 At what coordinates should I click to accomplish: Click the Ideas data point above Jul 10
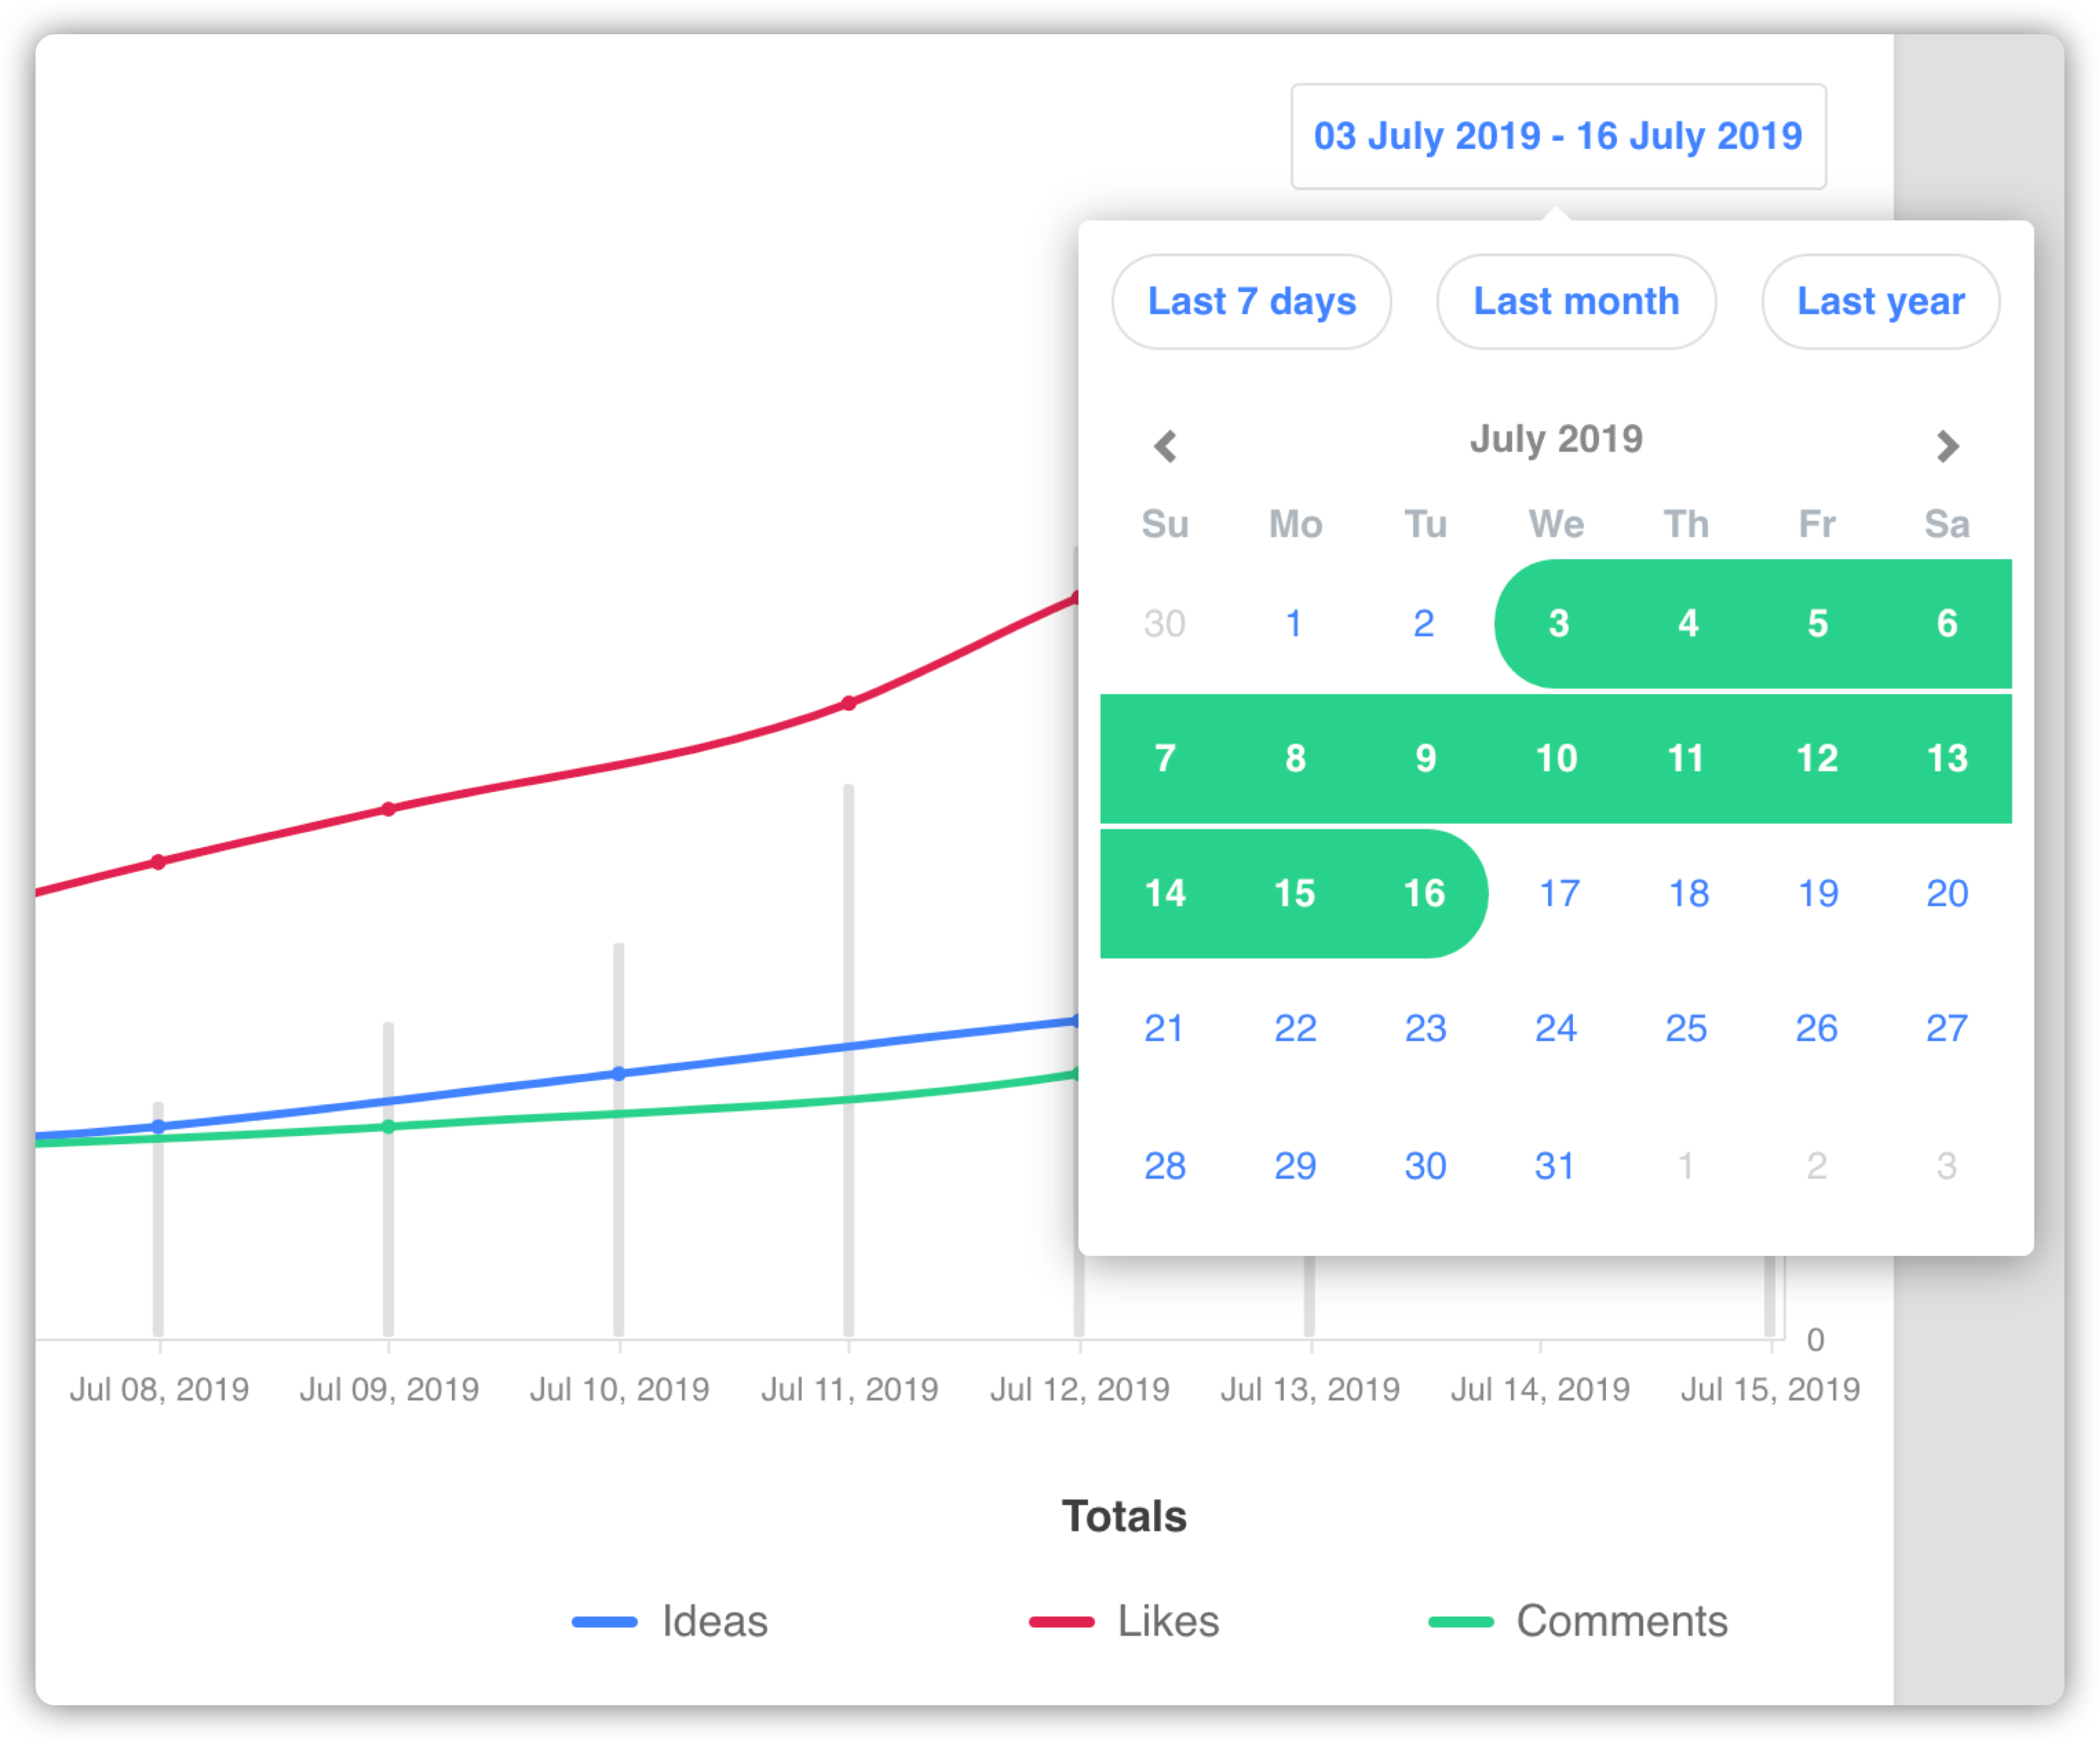[619, 1074]
